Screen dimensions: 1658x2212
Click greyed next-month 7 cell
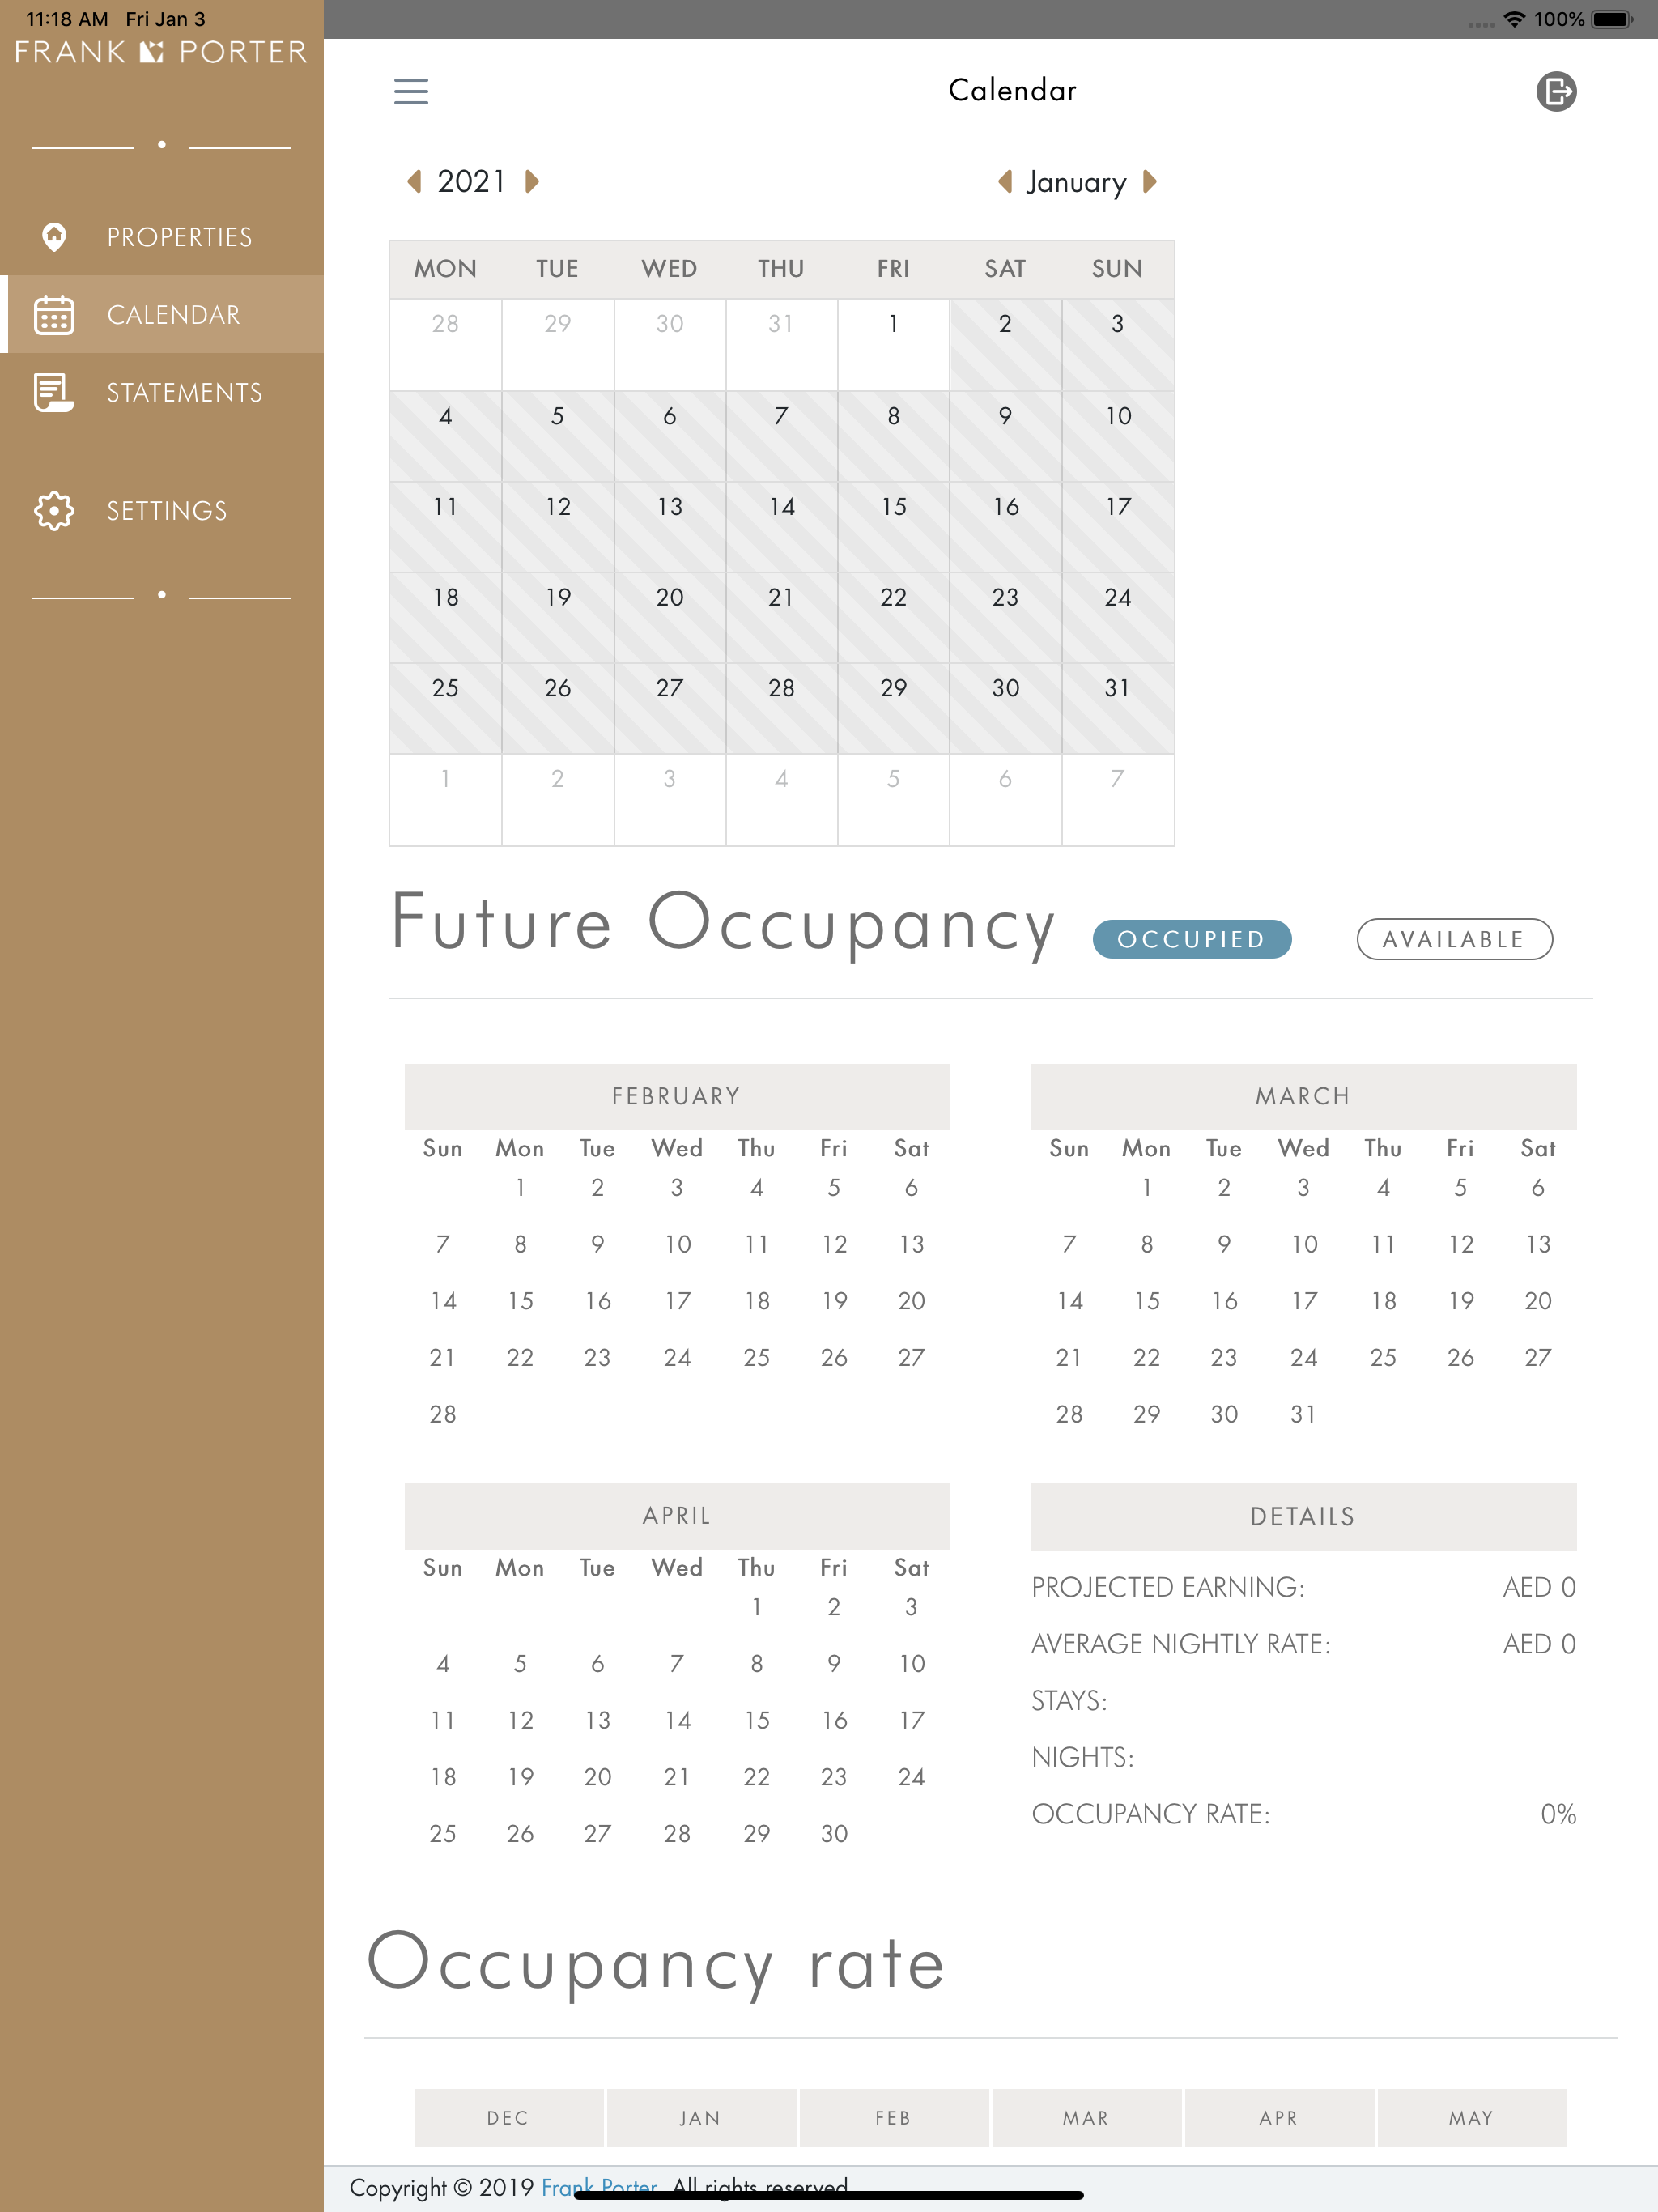(1118, 800)
